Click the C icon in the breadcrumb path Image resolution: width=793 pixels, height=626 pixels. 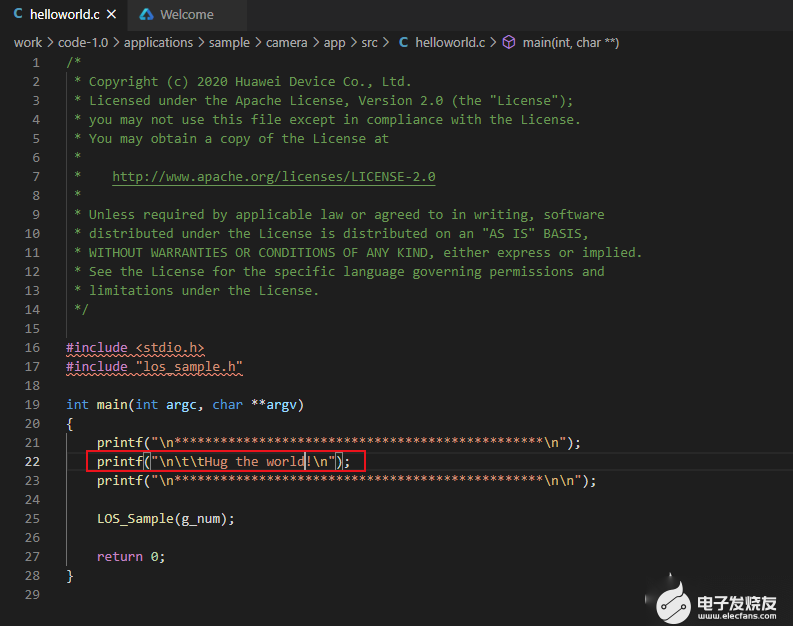(x=404, y=42)
